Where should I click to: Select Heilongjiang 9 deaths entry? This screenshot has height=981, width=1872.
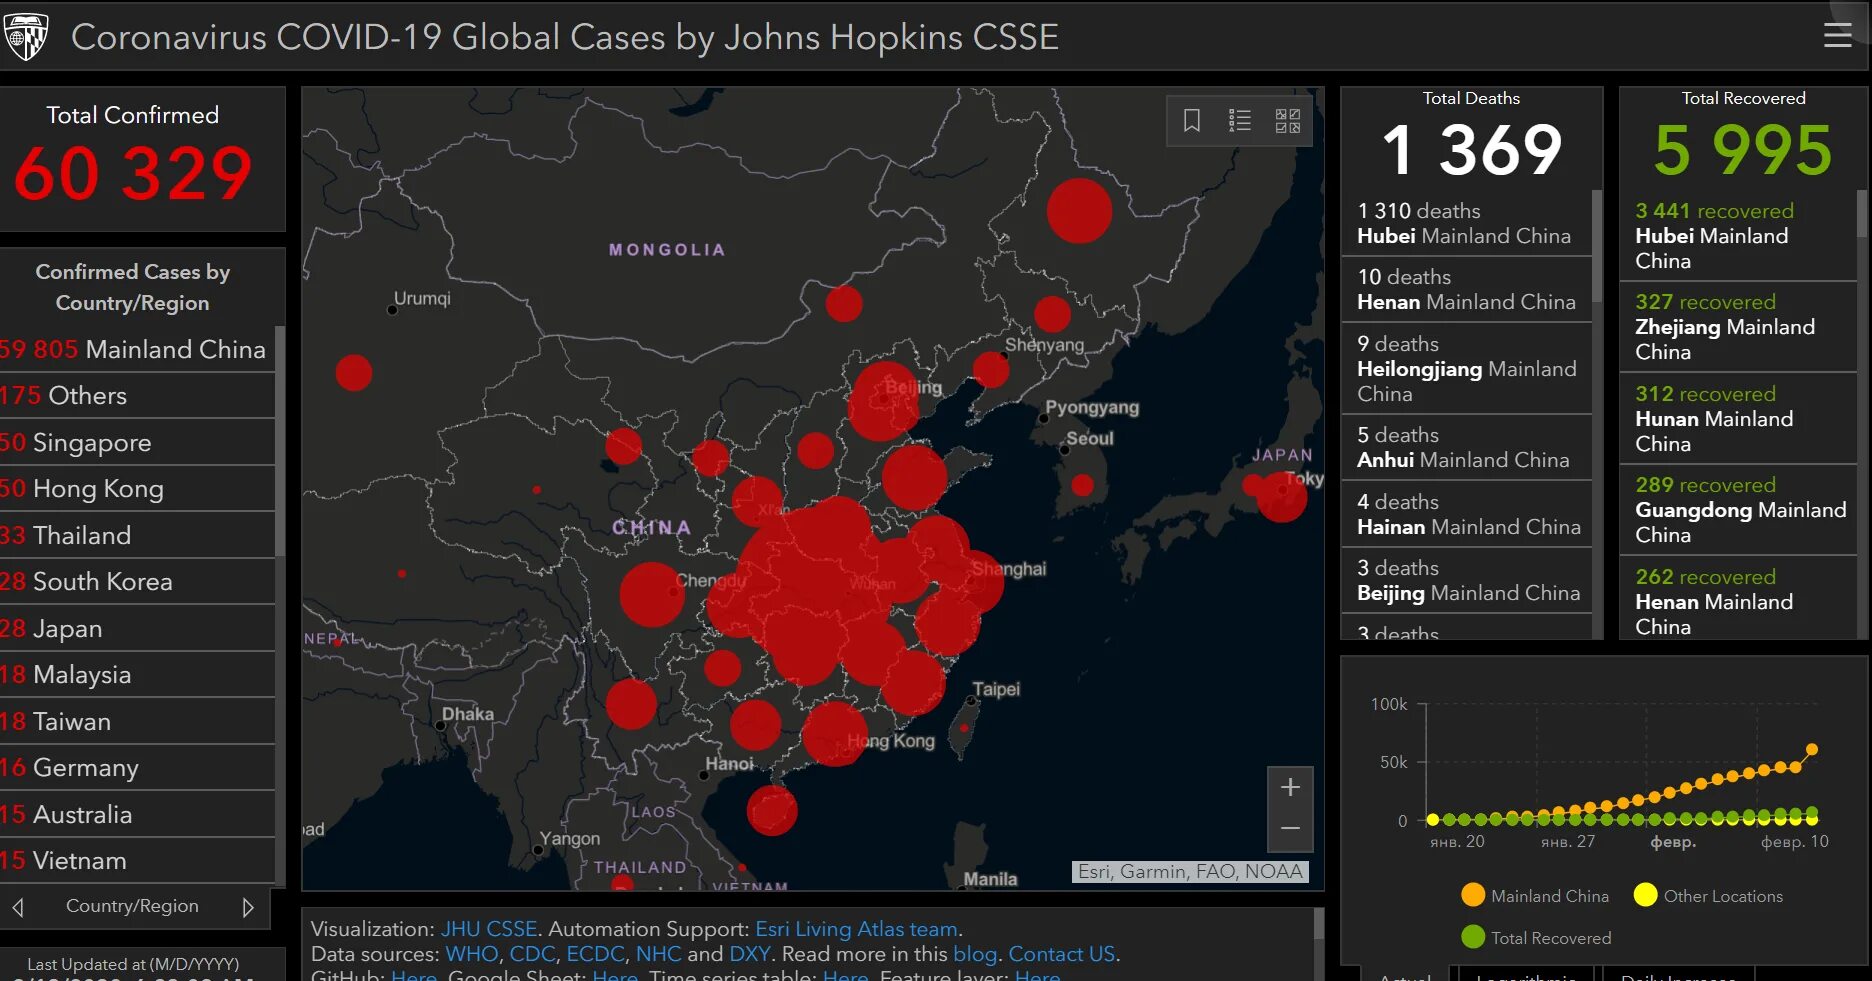point(1466,368)
